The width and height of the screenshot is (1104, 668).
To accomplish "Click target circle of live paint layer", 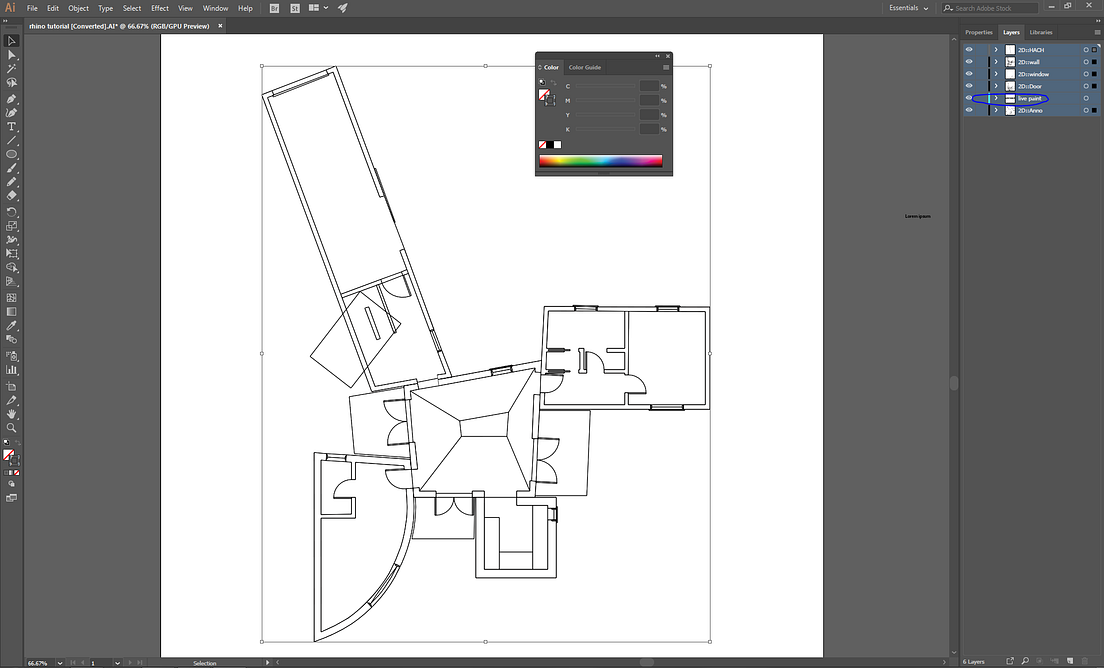I will point(1086,99).
